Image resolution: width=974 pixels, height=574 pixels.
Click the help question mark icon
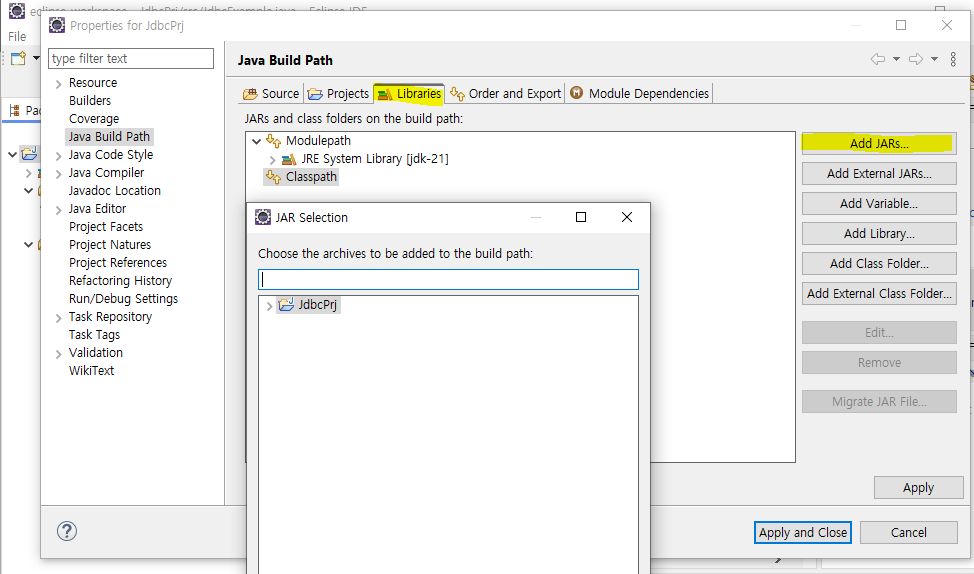coord(67,531)
